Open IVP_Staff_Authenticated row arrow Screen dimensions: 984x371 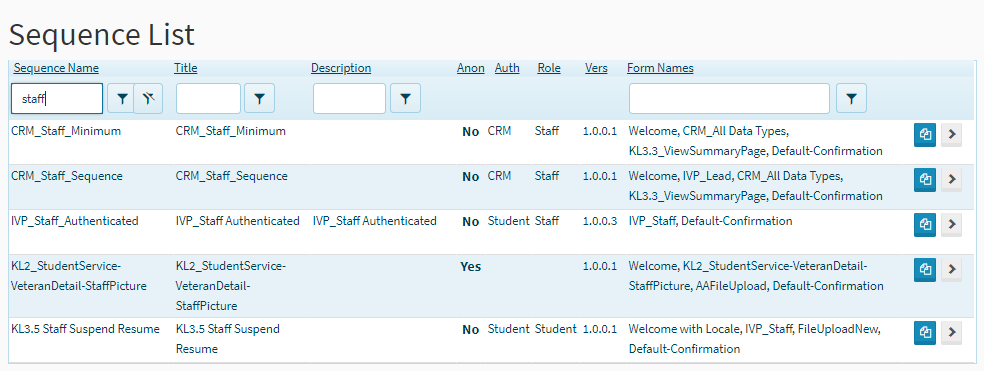pyautogui.click(x=951, y=224)
